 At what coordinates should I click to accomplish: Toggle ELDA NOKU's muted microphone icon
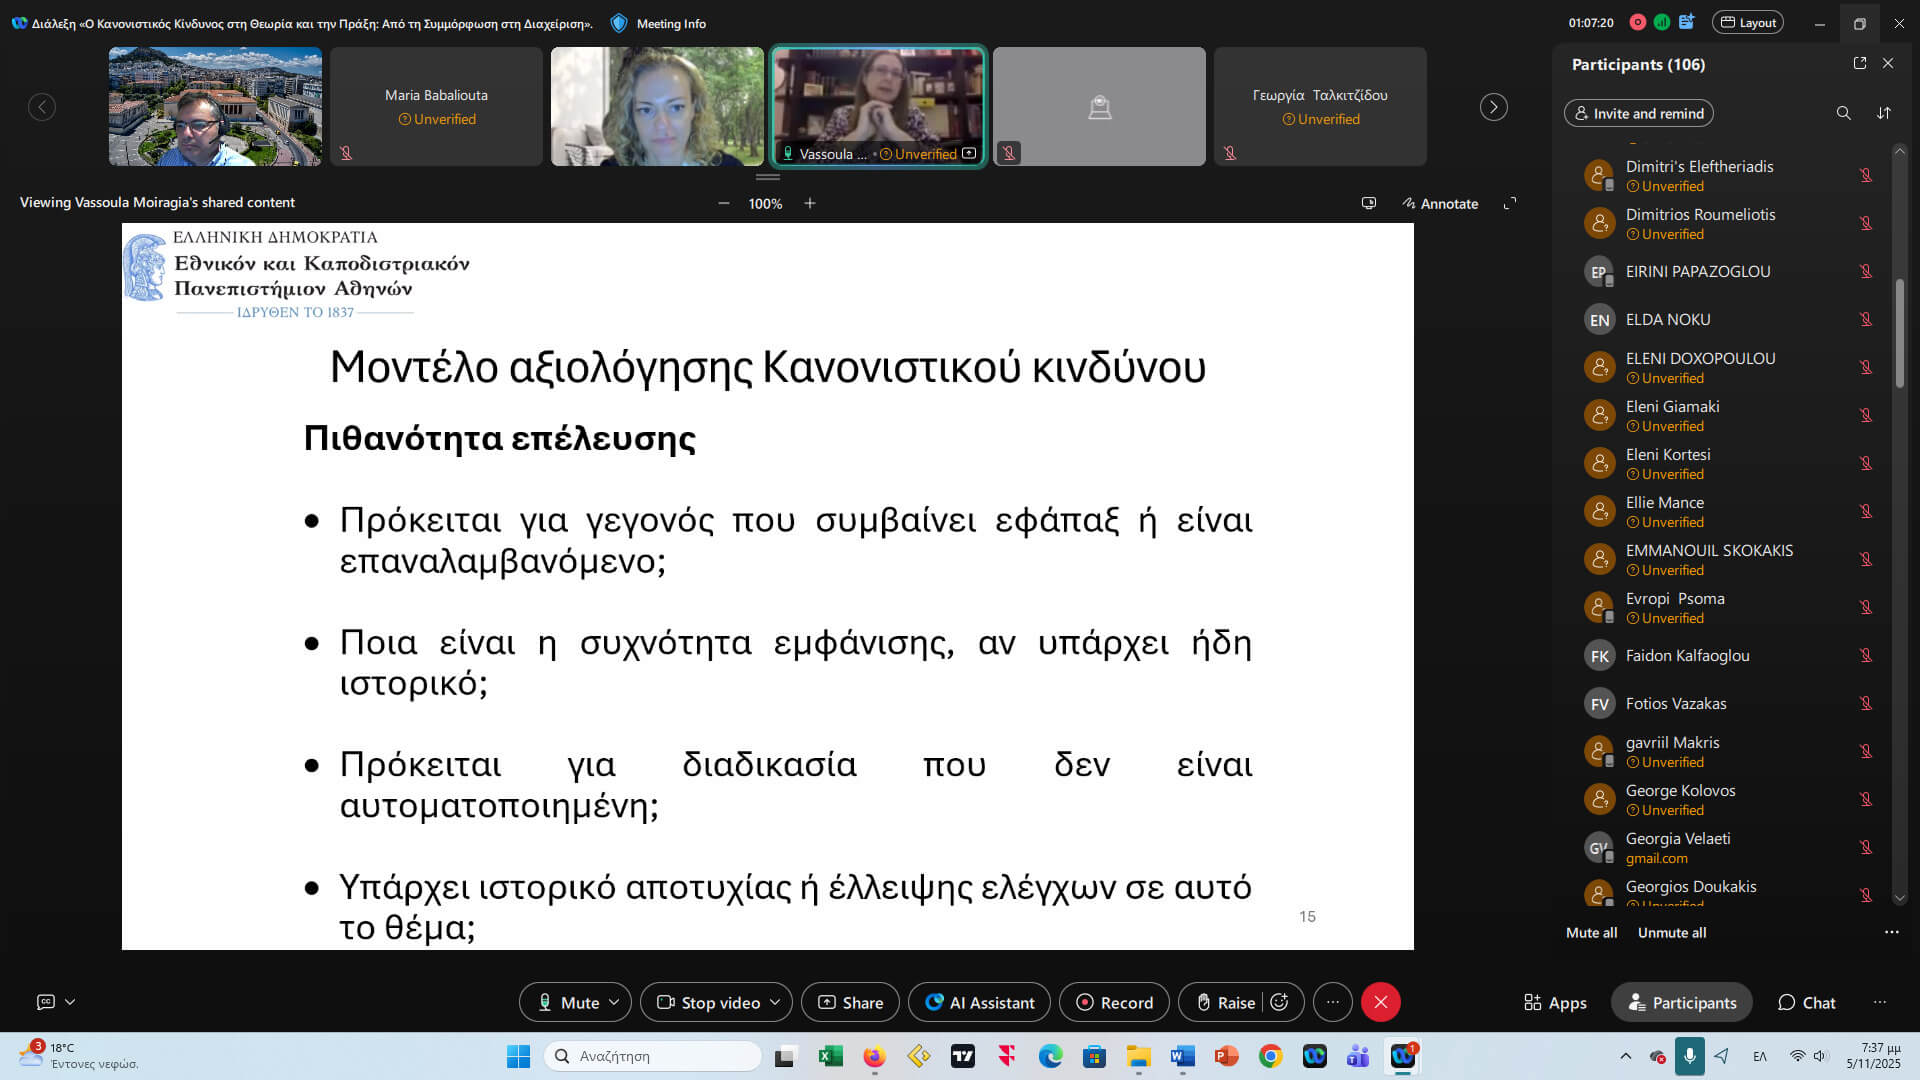click(1865, 319)
